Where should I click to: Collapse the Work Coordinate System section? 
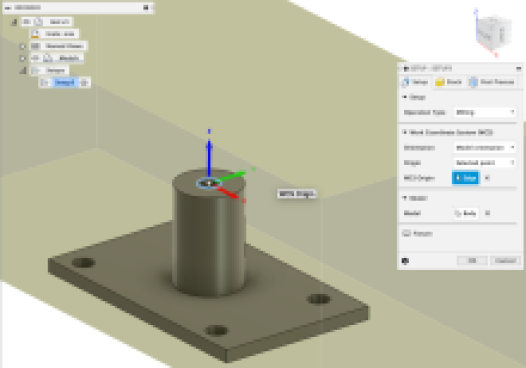448,133
